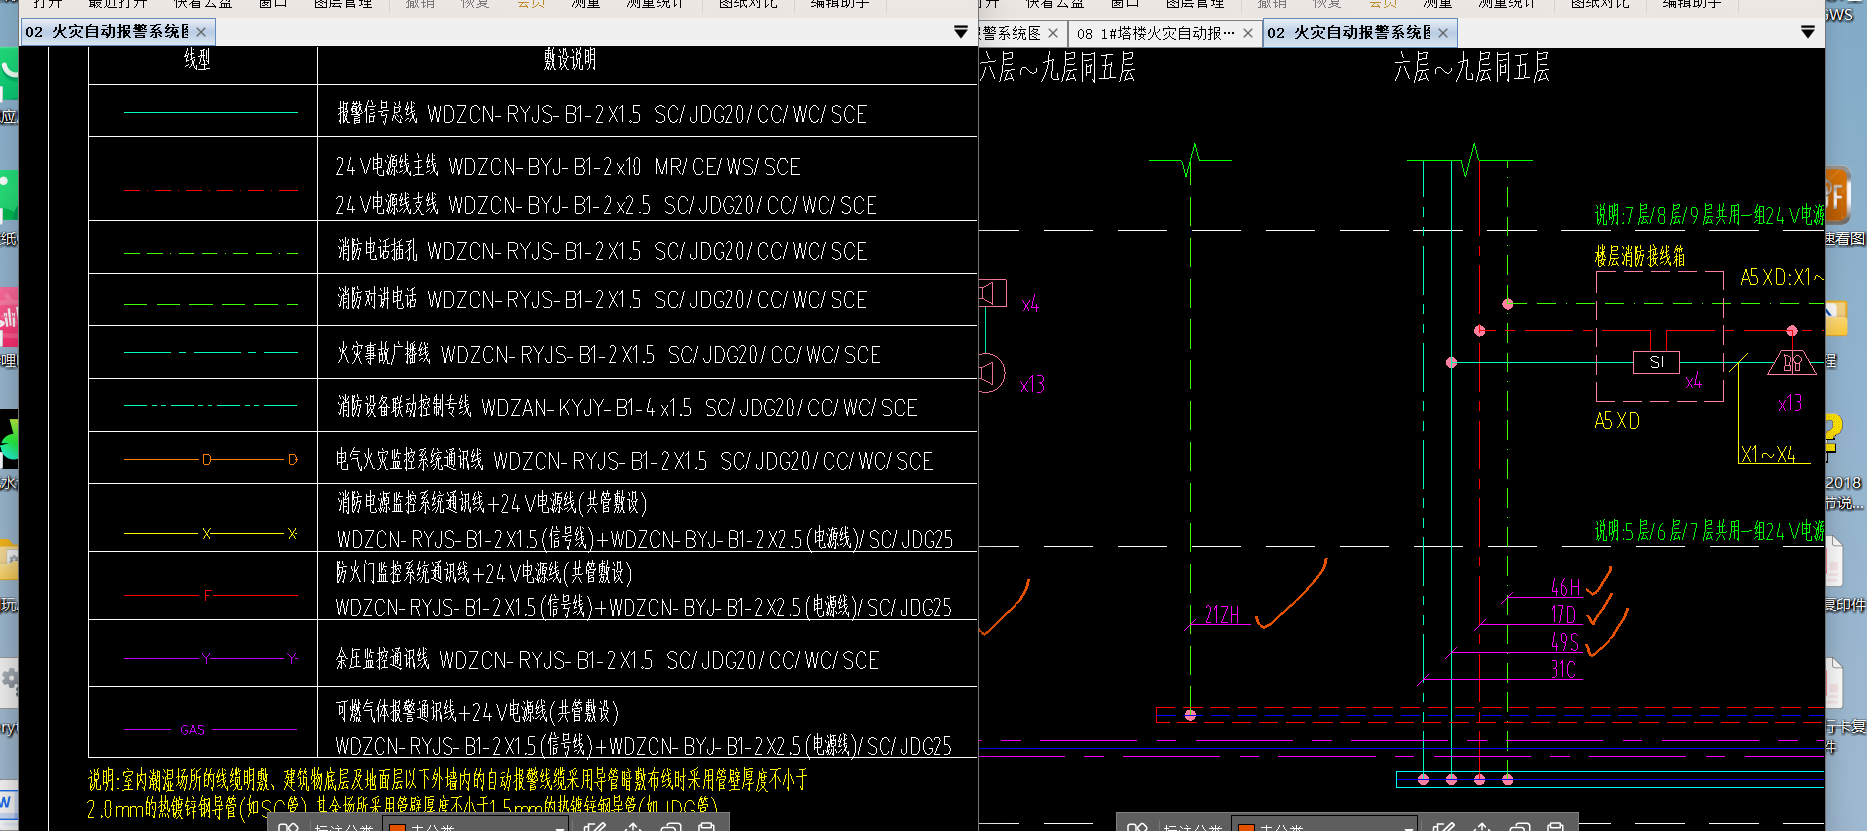1867x831 pixels.
Task: Click the magenta 31C label
Action: tap(1564, 669)
